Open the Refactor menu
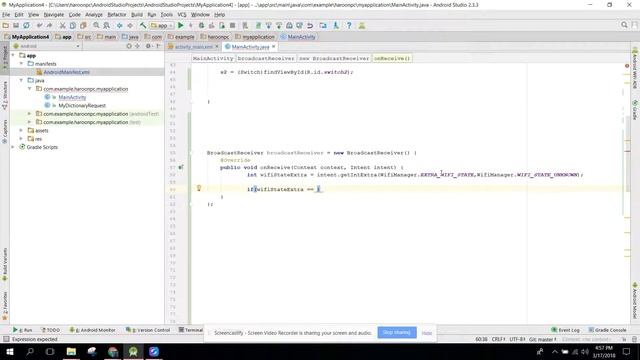 tap(117, 15)
